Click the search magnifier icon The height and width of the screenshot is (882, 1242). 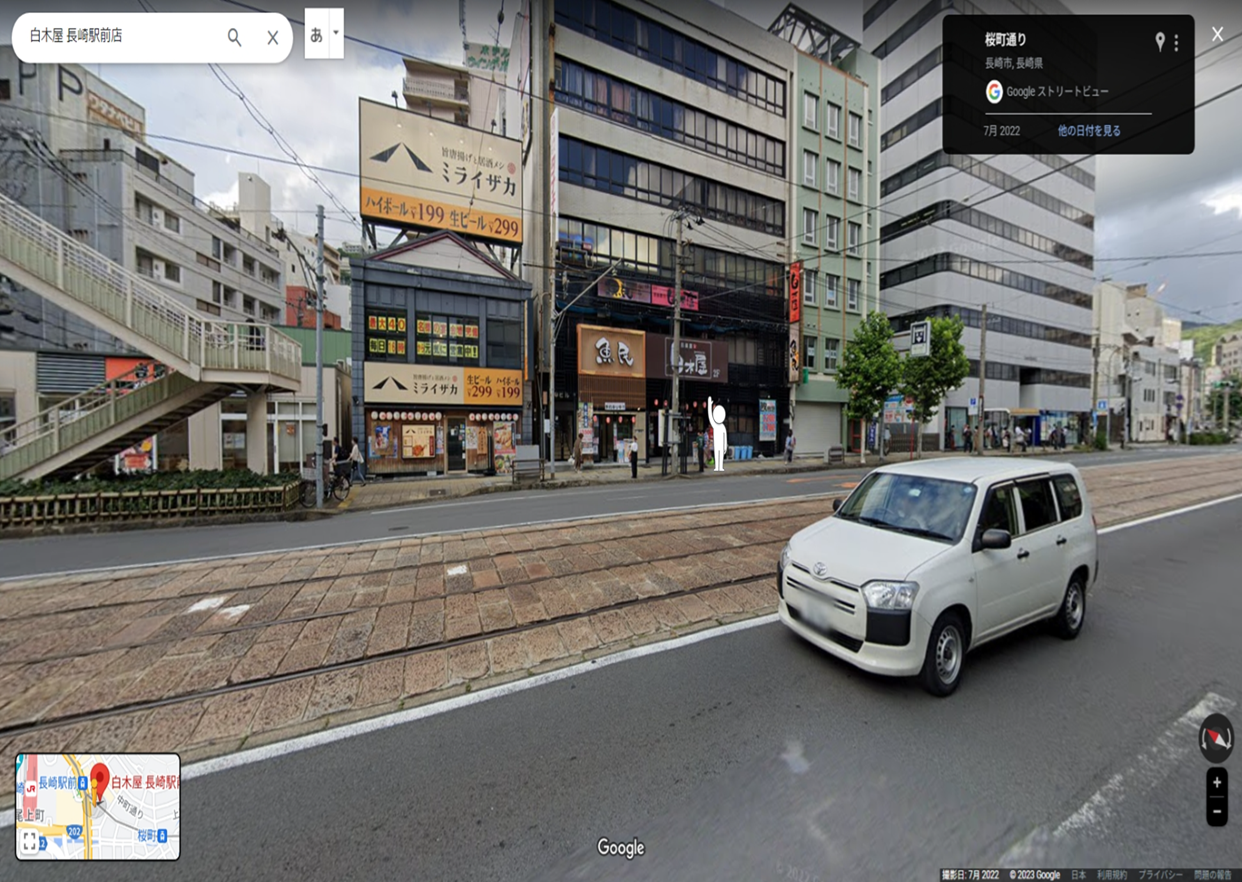(x=234, y=38)
